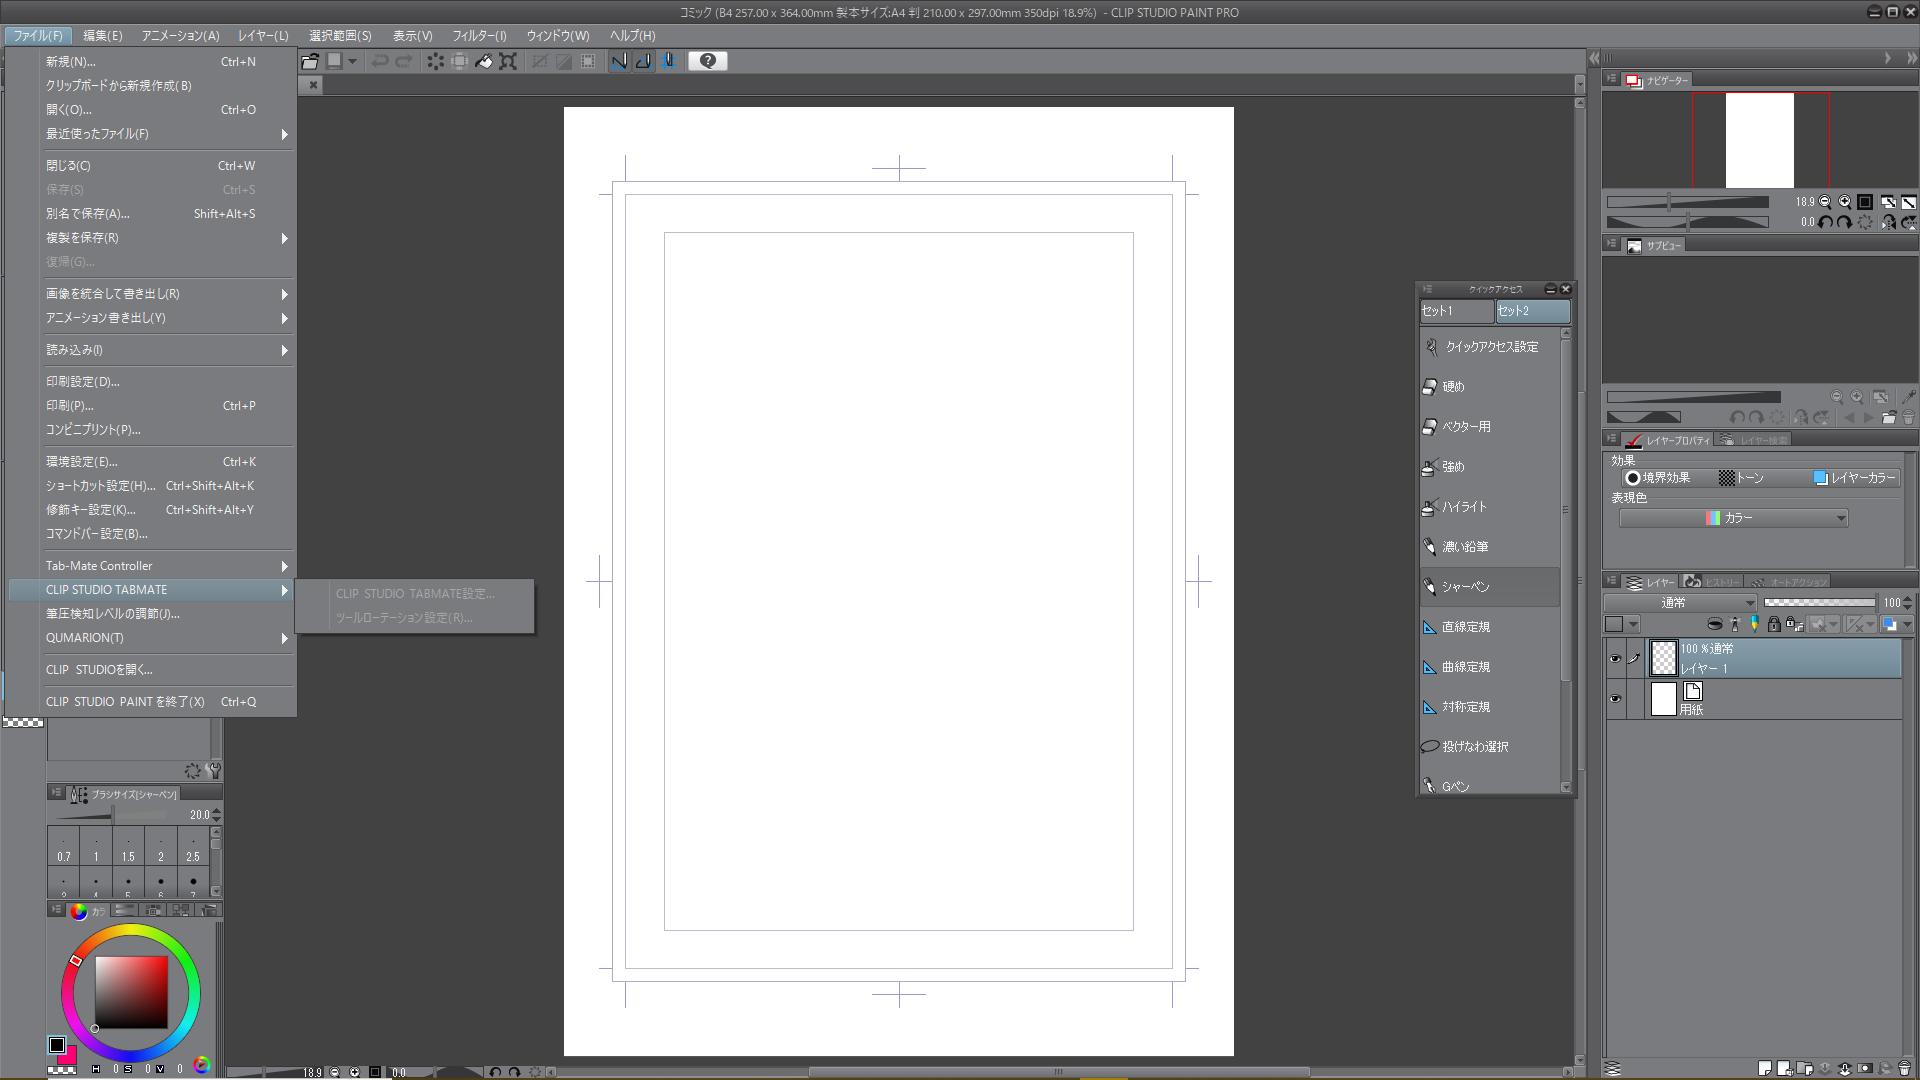Click the Lock layer padlock icon
The height and width of the screenshot is (1080, 1920).
pos(1774,625)
